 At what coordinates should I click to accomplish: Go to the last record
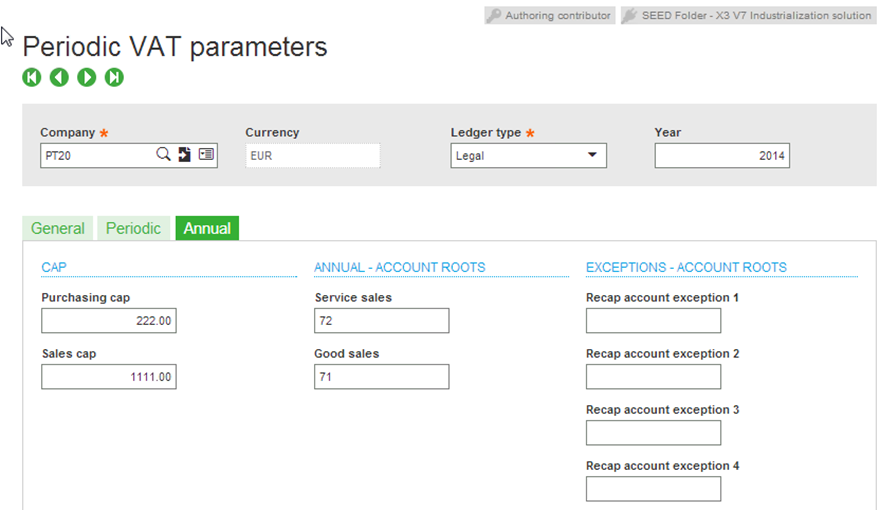(x=114, y=77)
